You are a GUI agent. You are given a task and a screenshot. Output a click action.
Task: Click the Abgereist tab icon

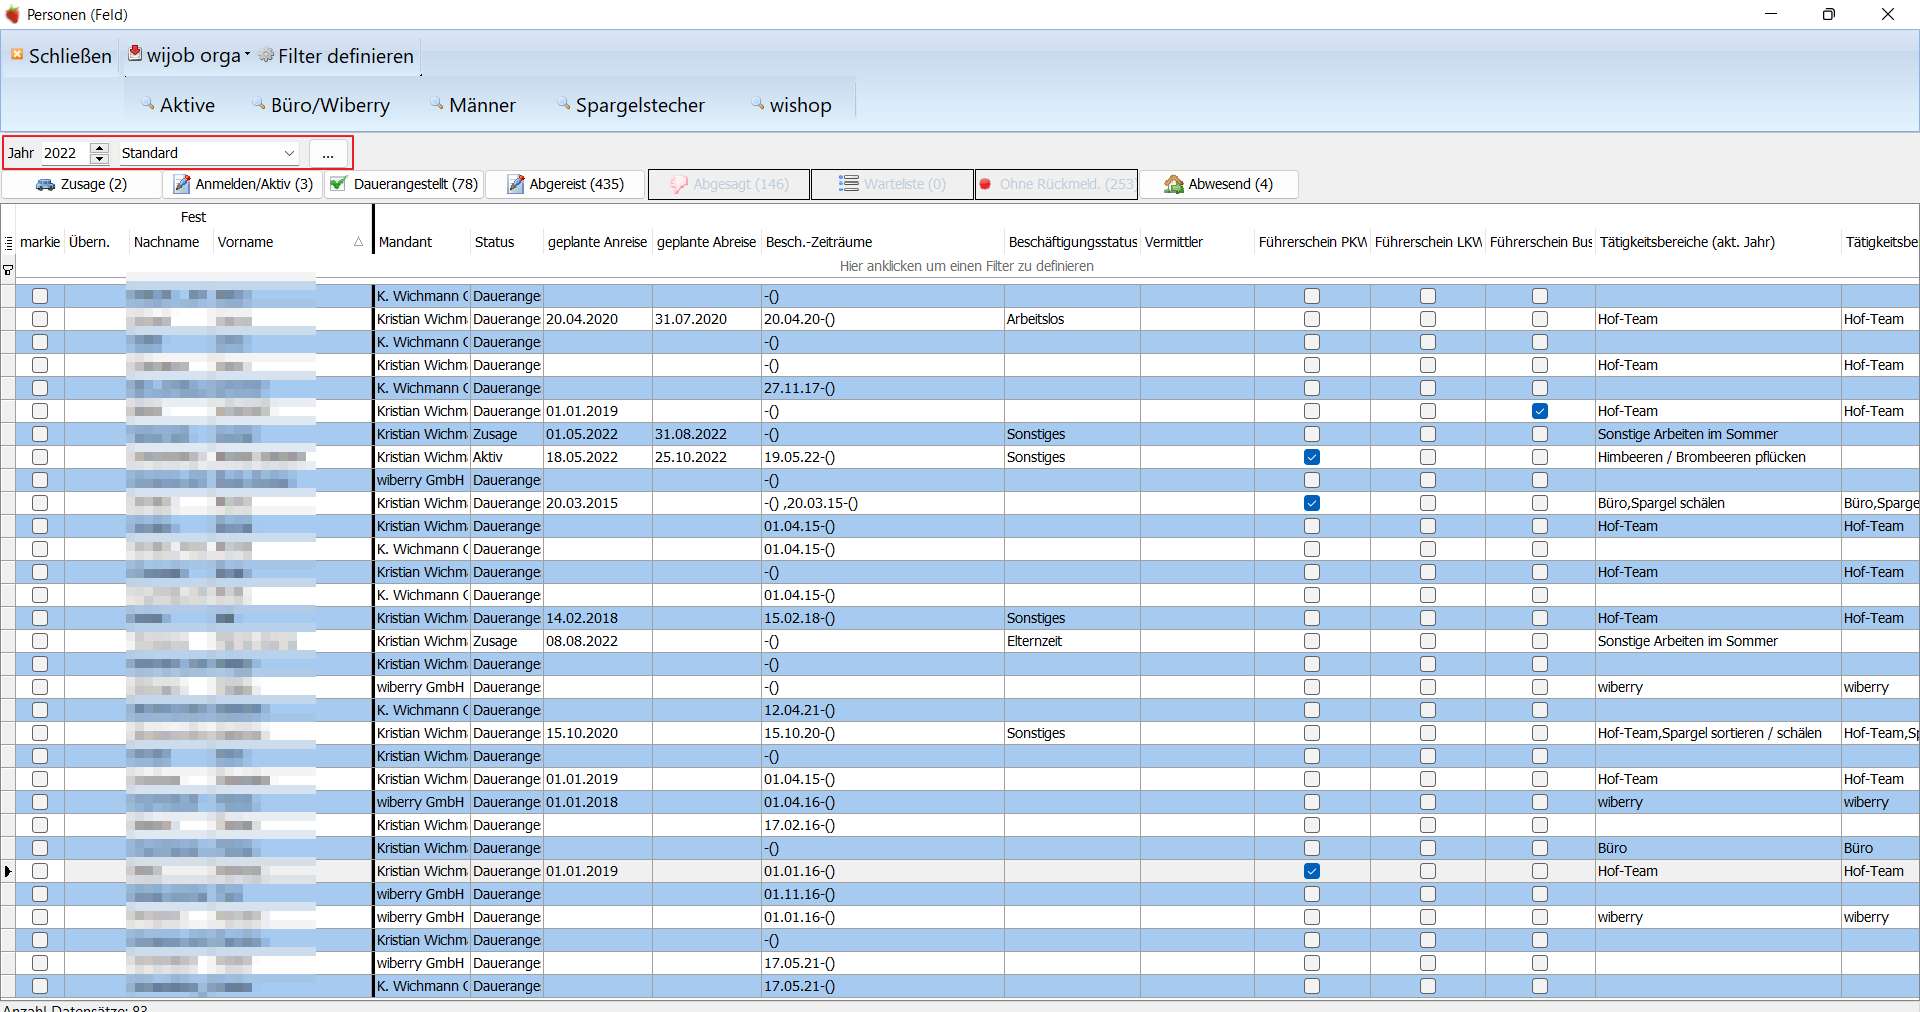(516, 184)
